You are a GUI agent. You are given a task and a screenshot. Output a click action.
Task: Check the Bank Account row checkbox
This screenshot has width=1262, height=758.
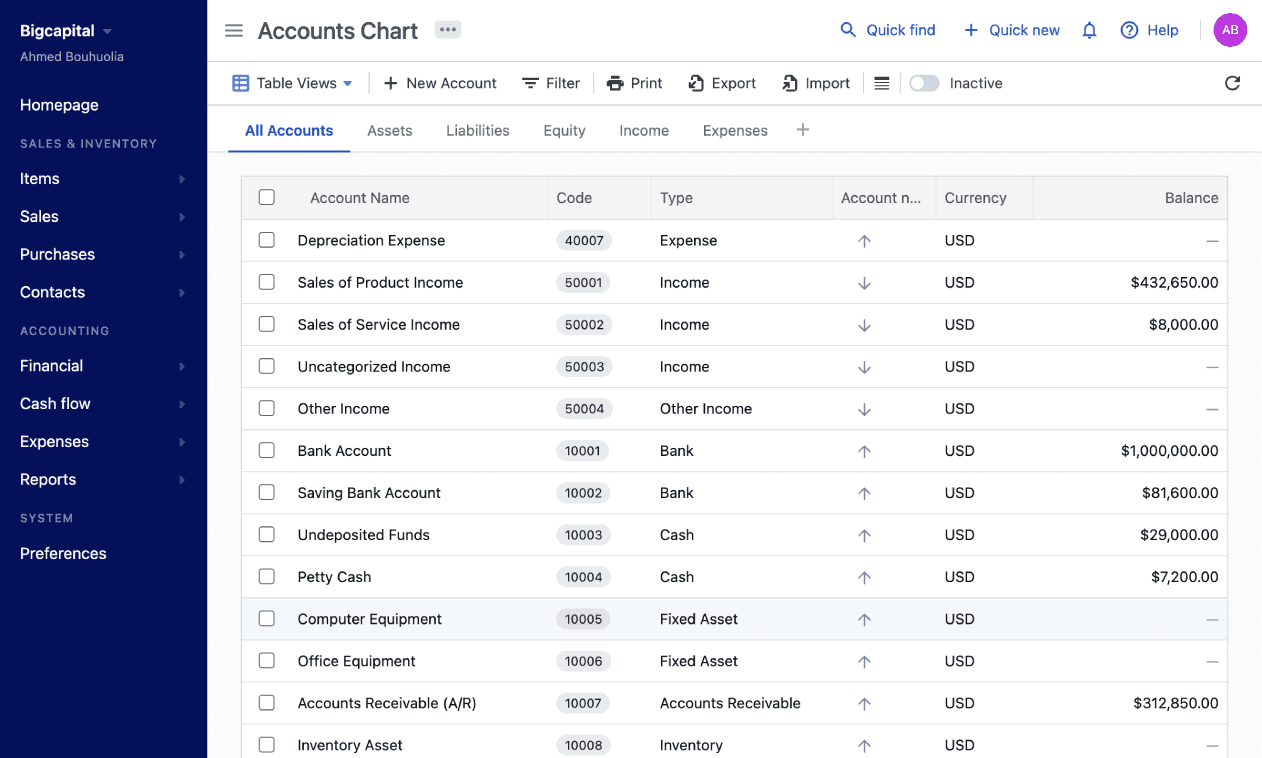click(x=267, y=451)
